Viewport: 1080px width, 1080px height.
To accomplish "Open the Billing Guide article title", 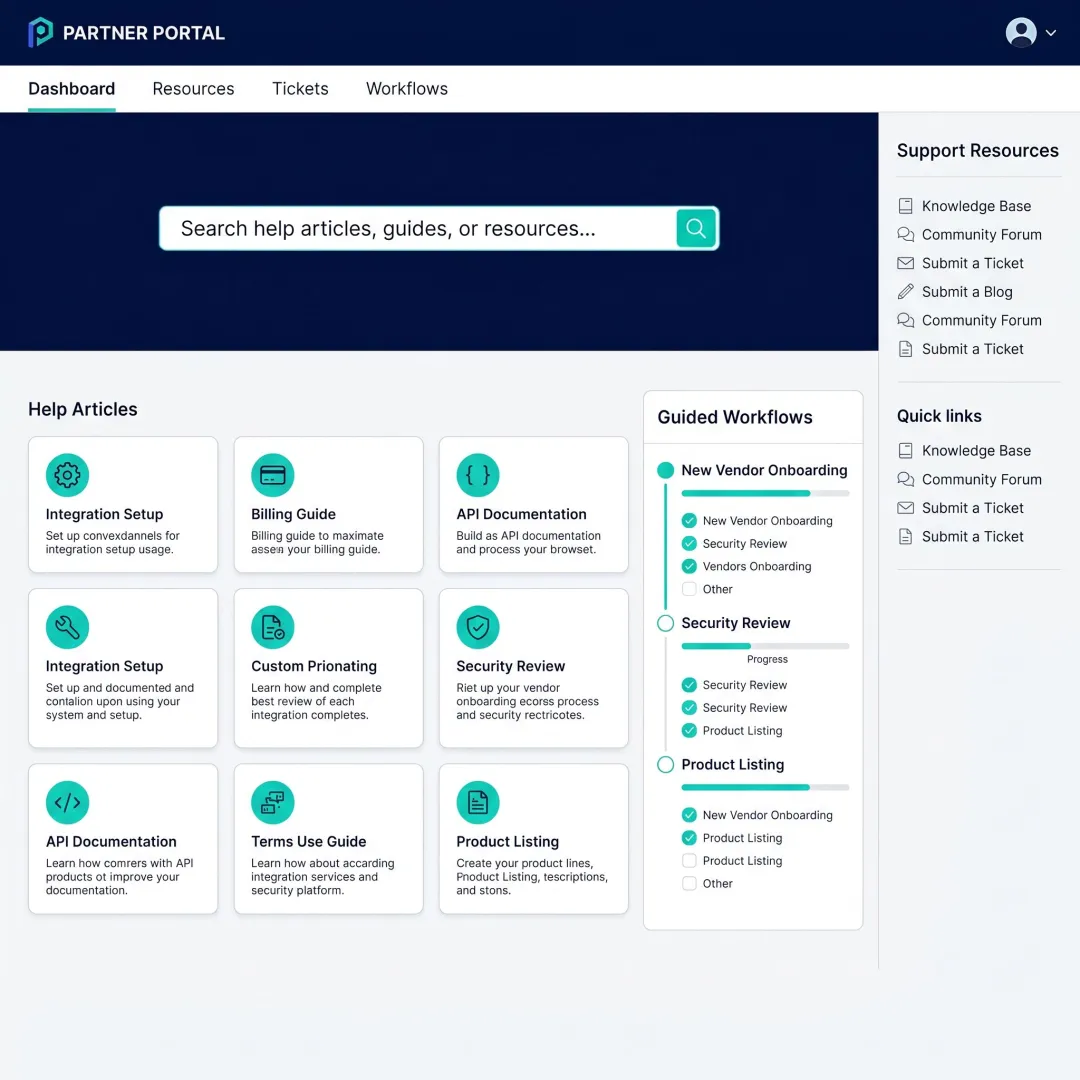I will [293, 514].
